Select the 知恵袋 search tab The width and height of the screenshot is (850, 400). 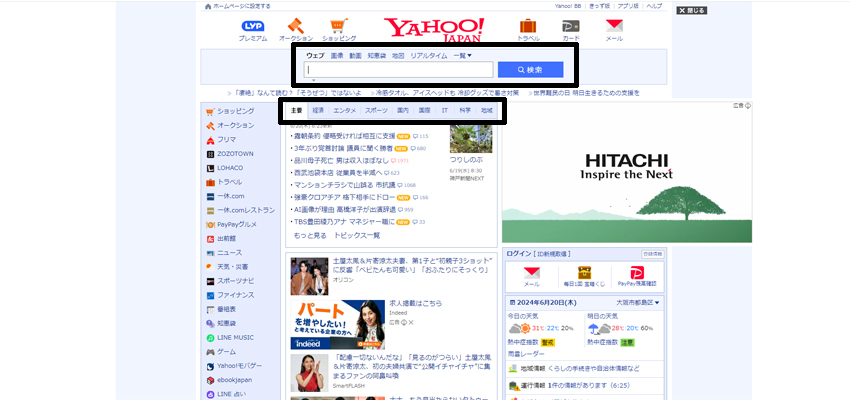click(376, 55)
